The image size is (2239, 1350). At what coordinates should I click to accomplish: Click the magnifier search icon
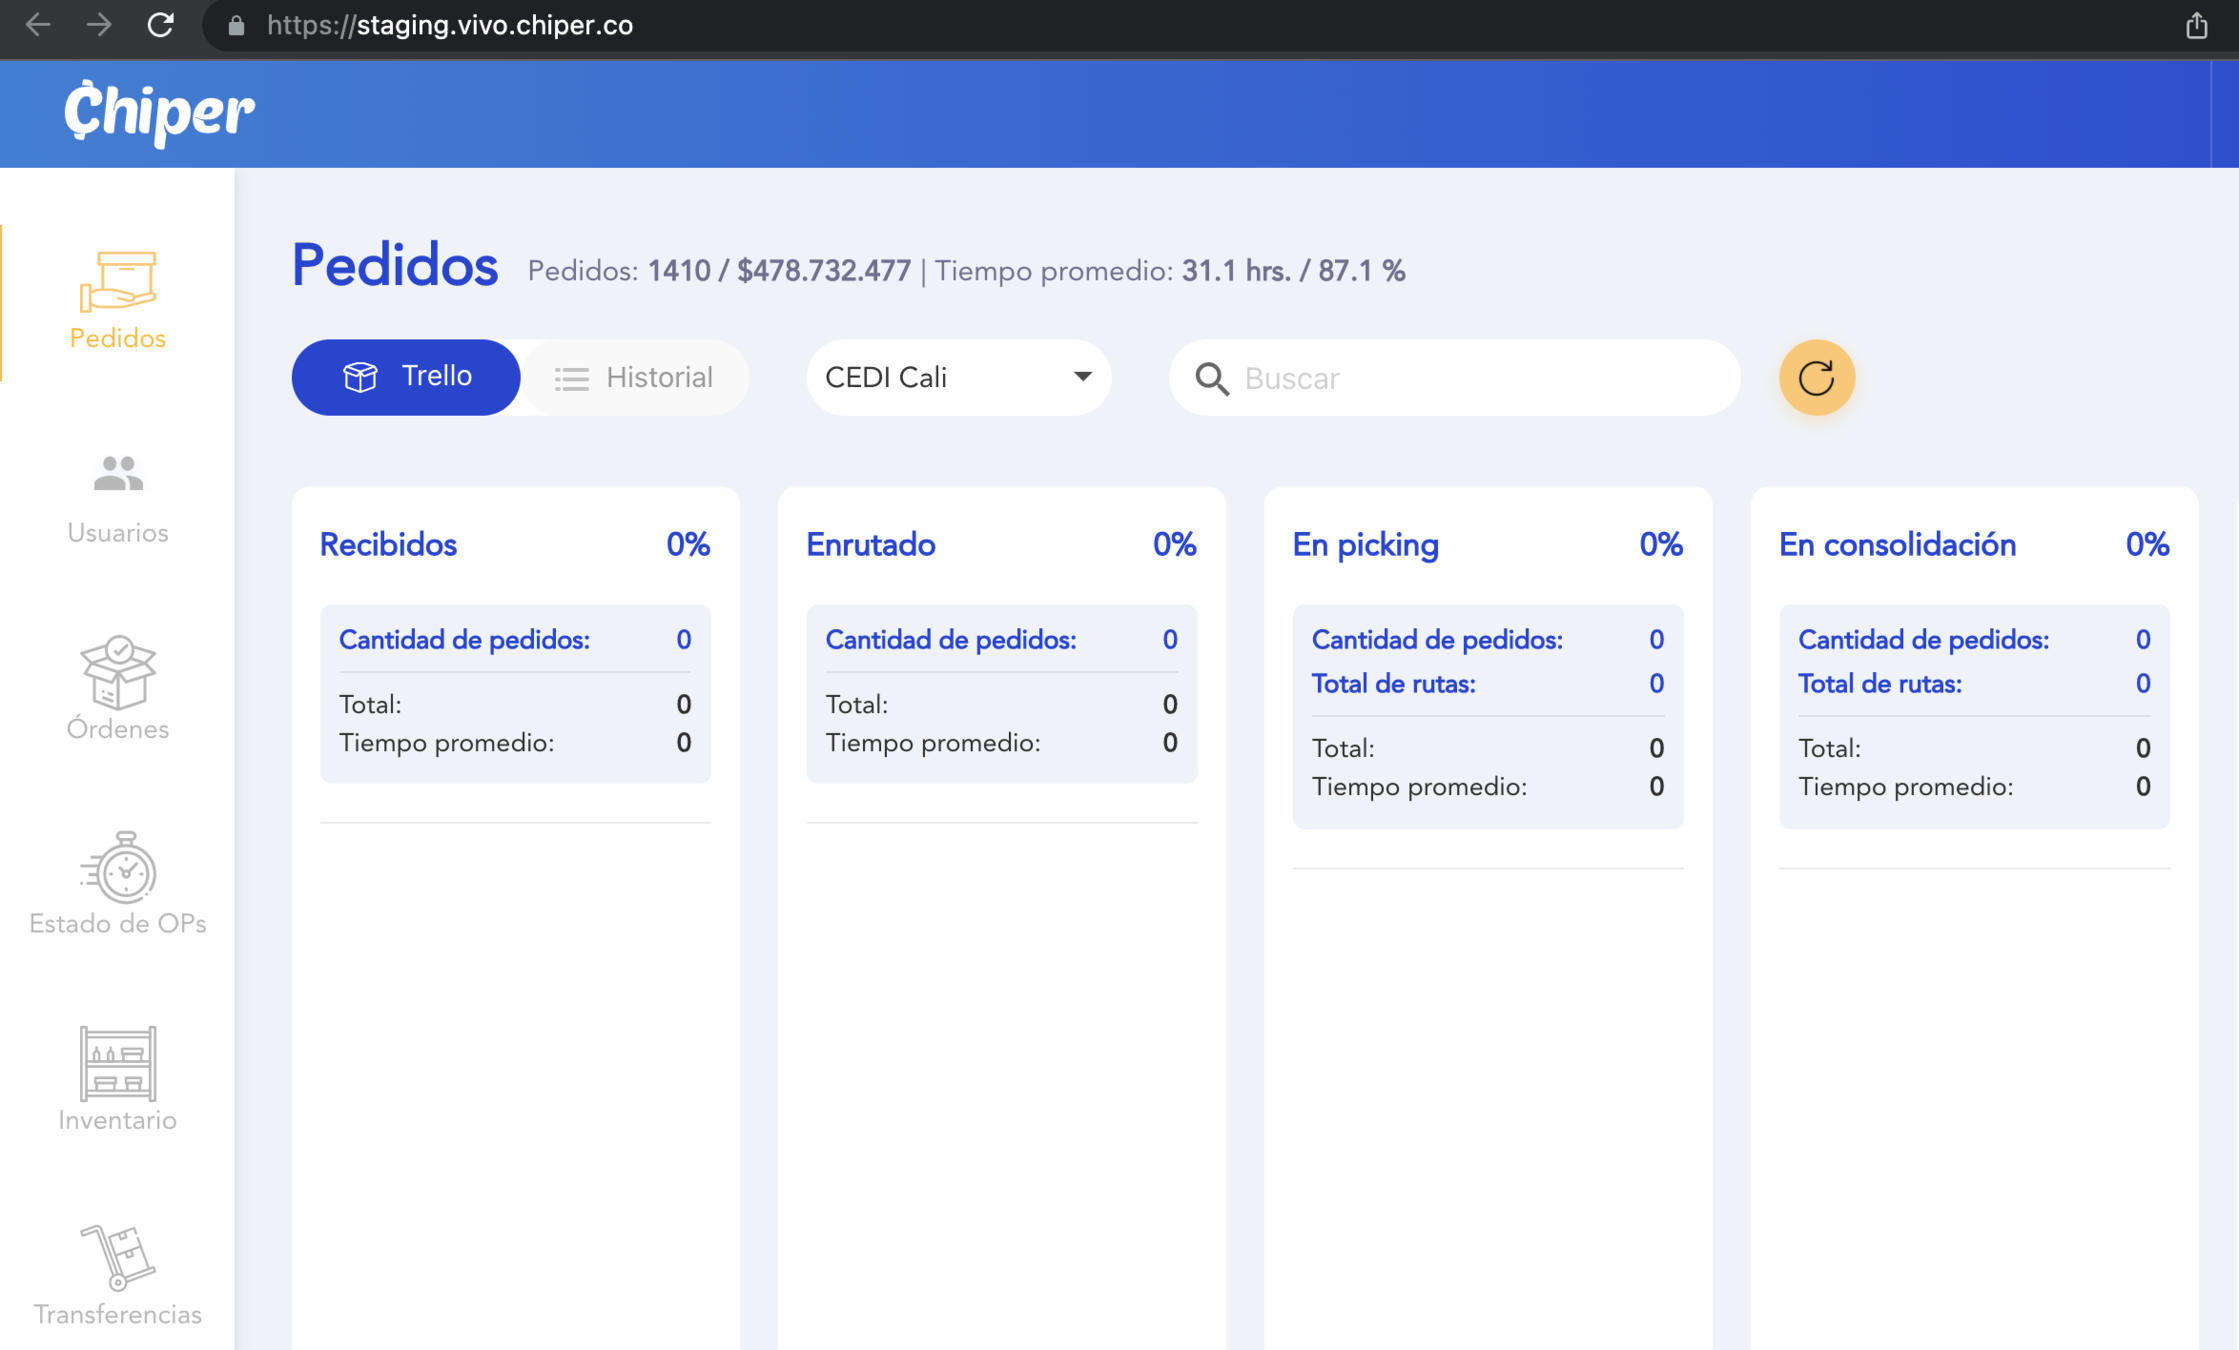coord(1212,379)
